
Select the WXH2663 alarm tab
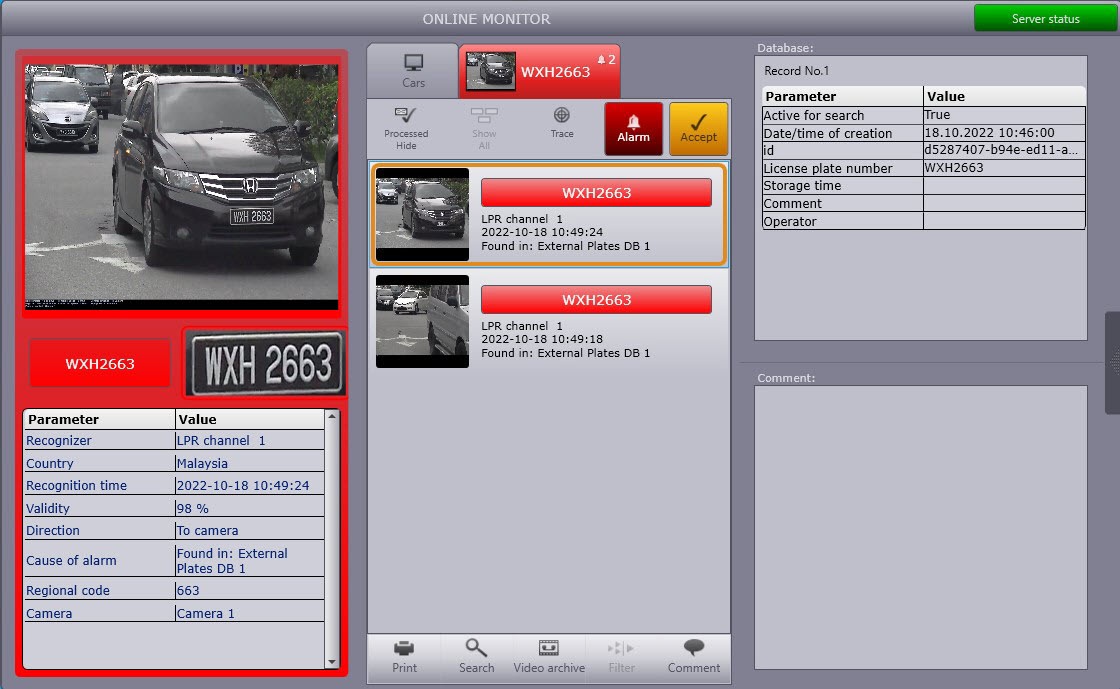(x=540, y=71)
